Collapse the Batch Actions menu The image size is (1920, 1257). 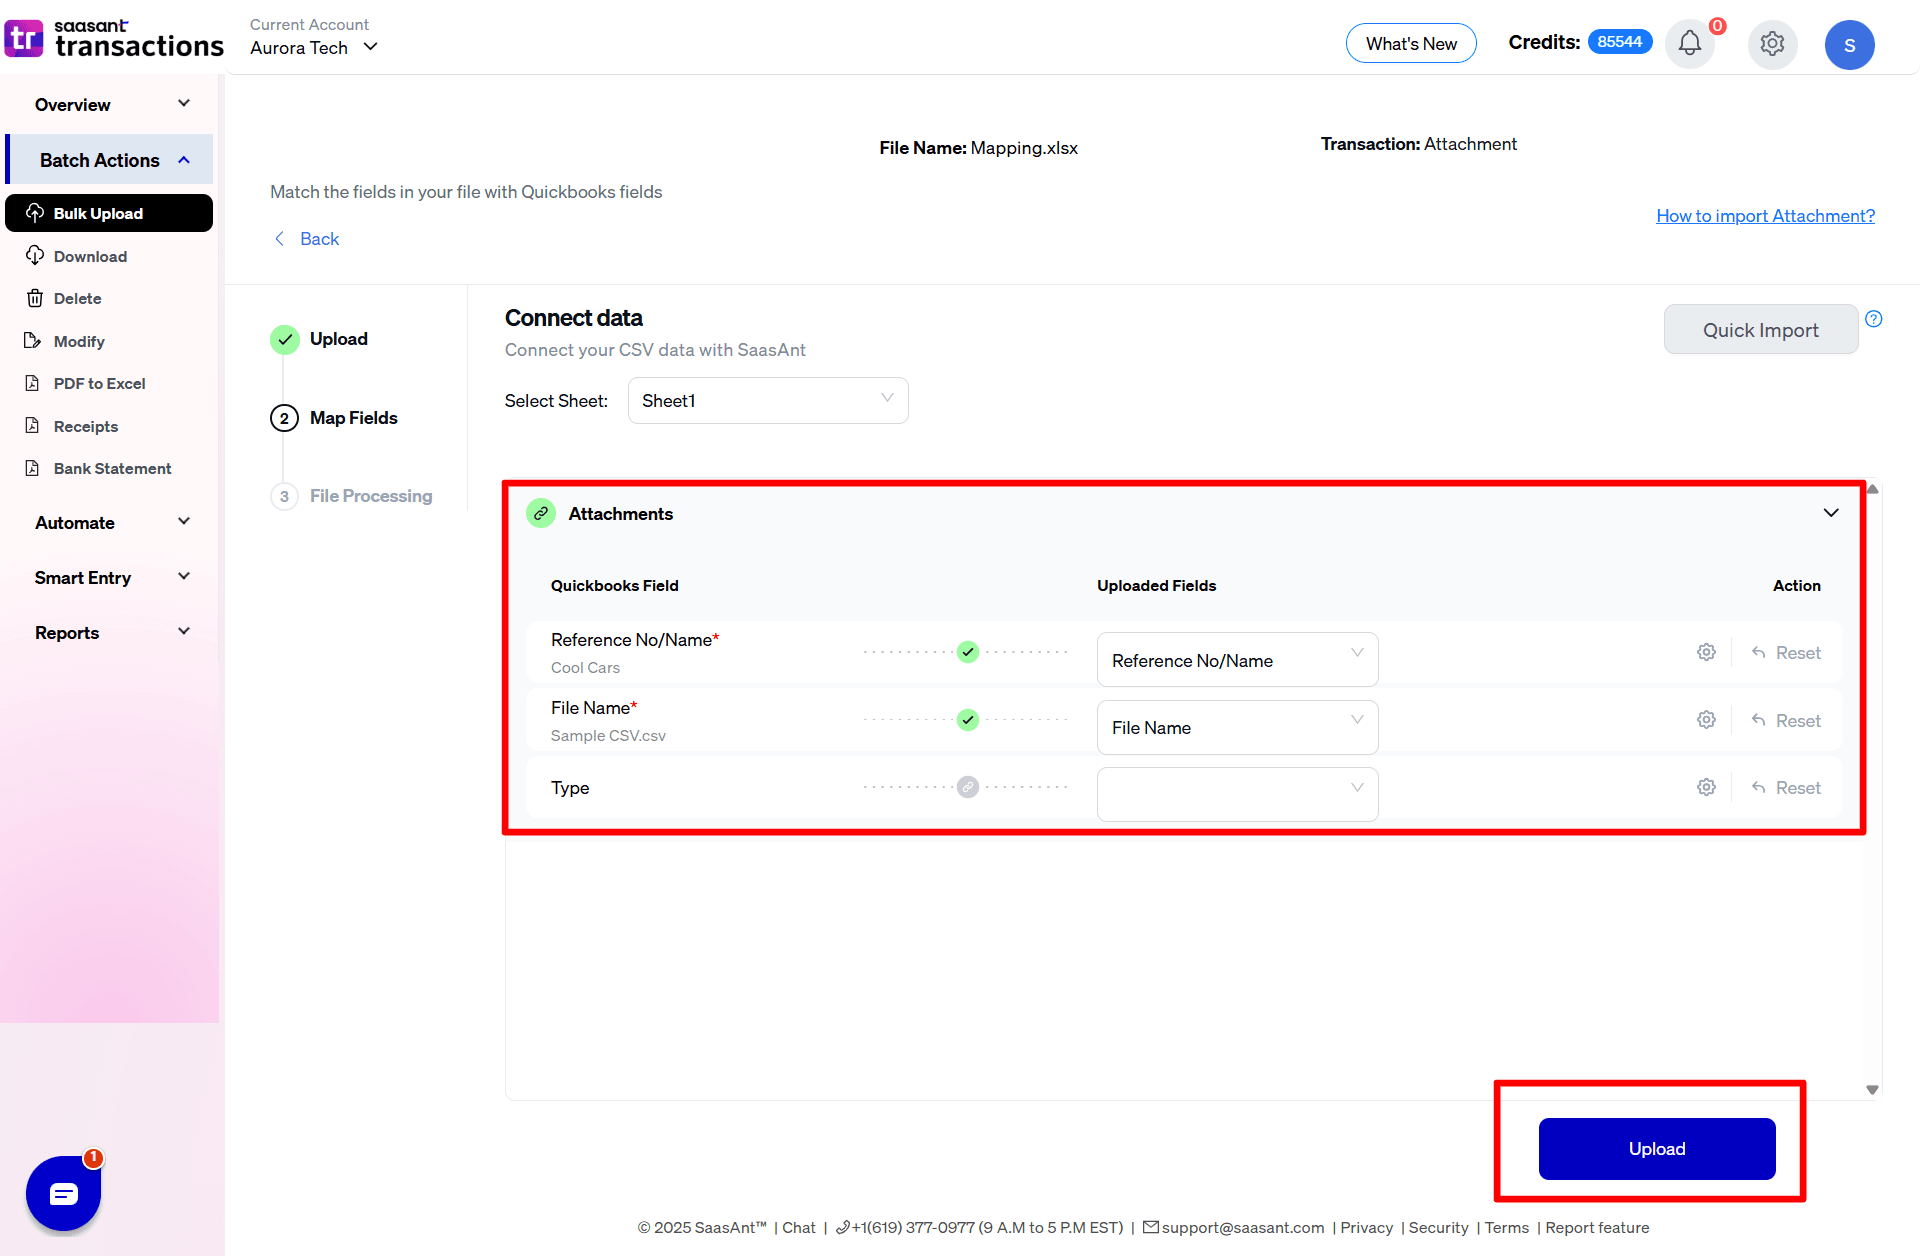109,159
